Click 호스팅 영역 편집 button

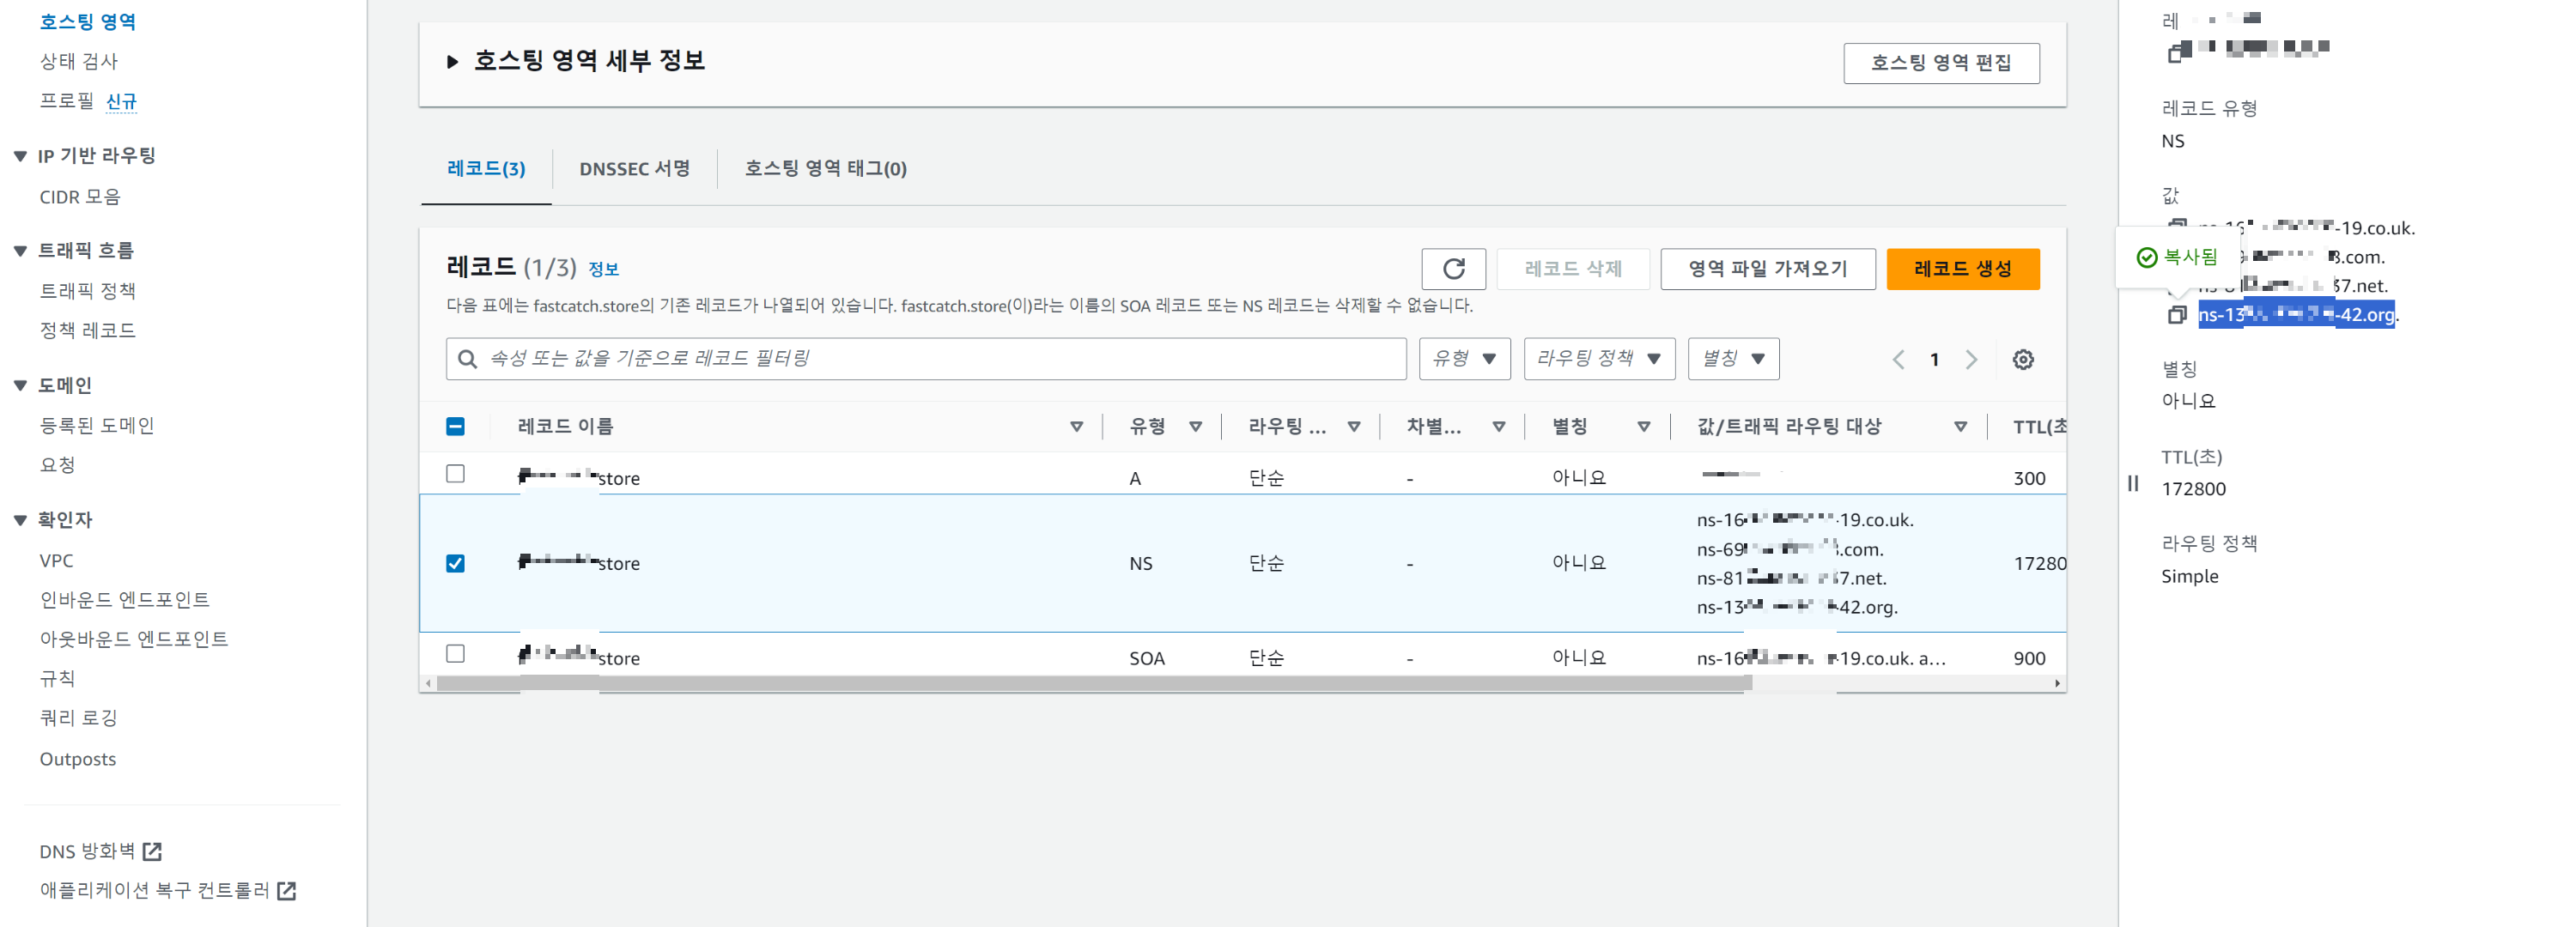[x=1940, y=63]
